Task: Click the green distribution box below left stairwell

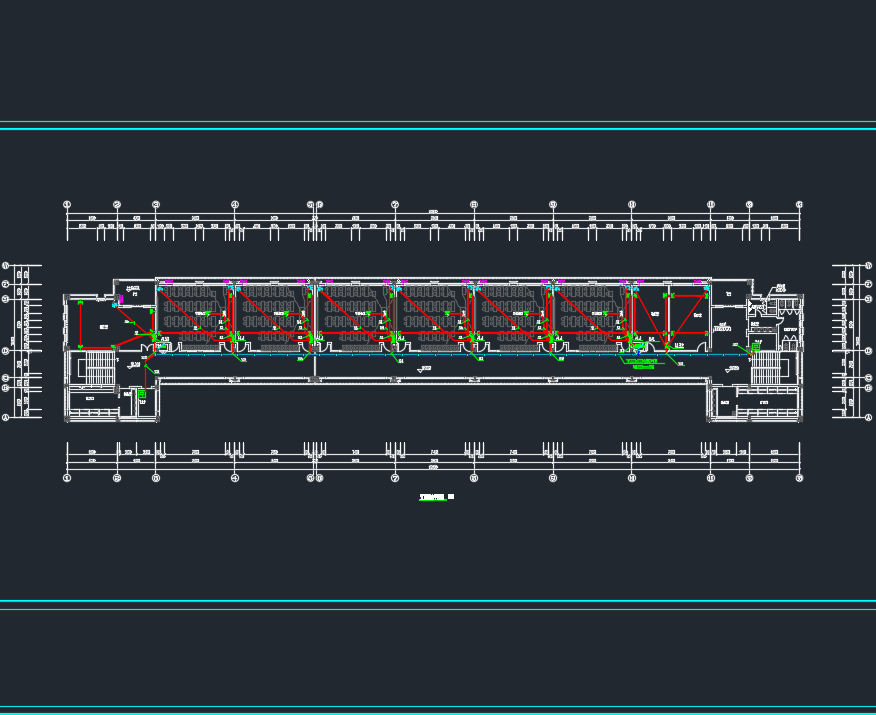Action: coord(141,394)
